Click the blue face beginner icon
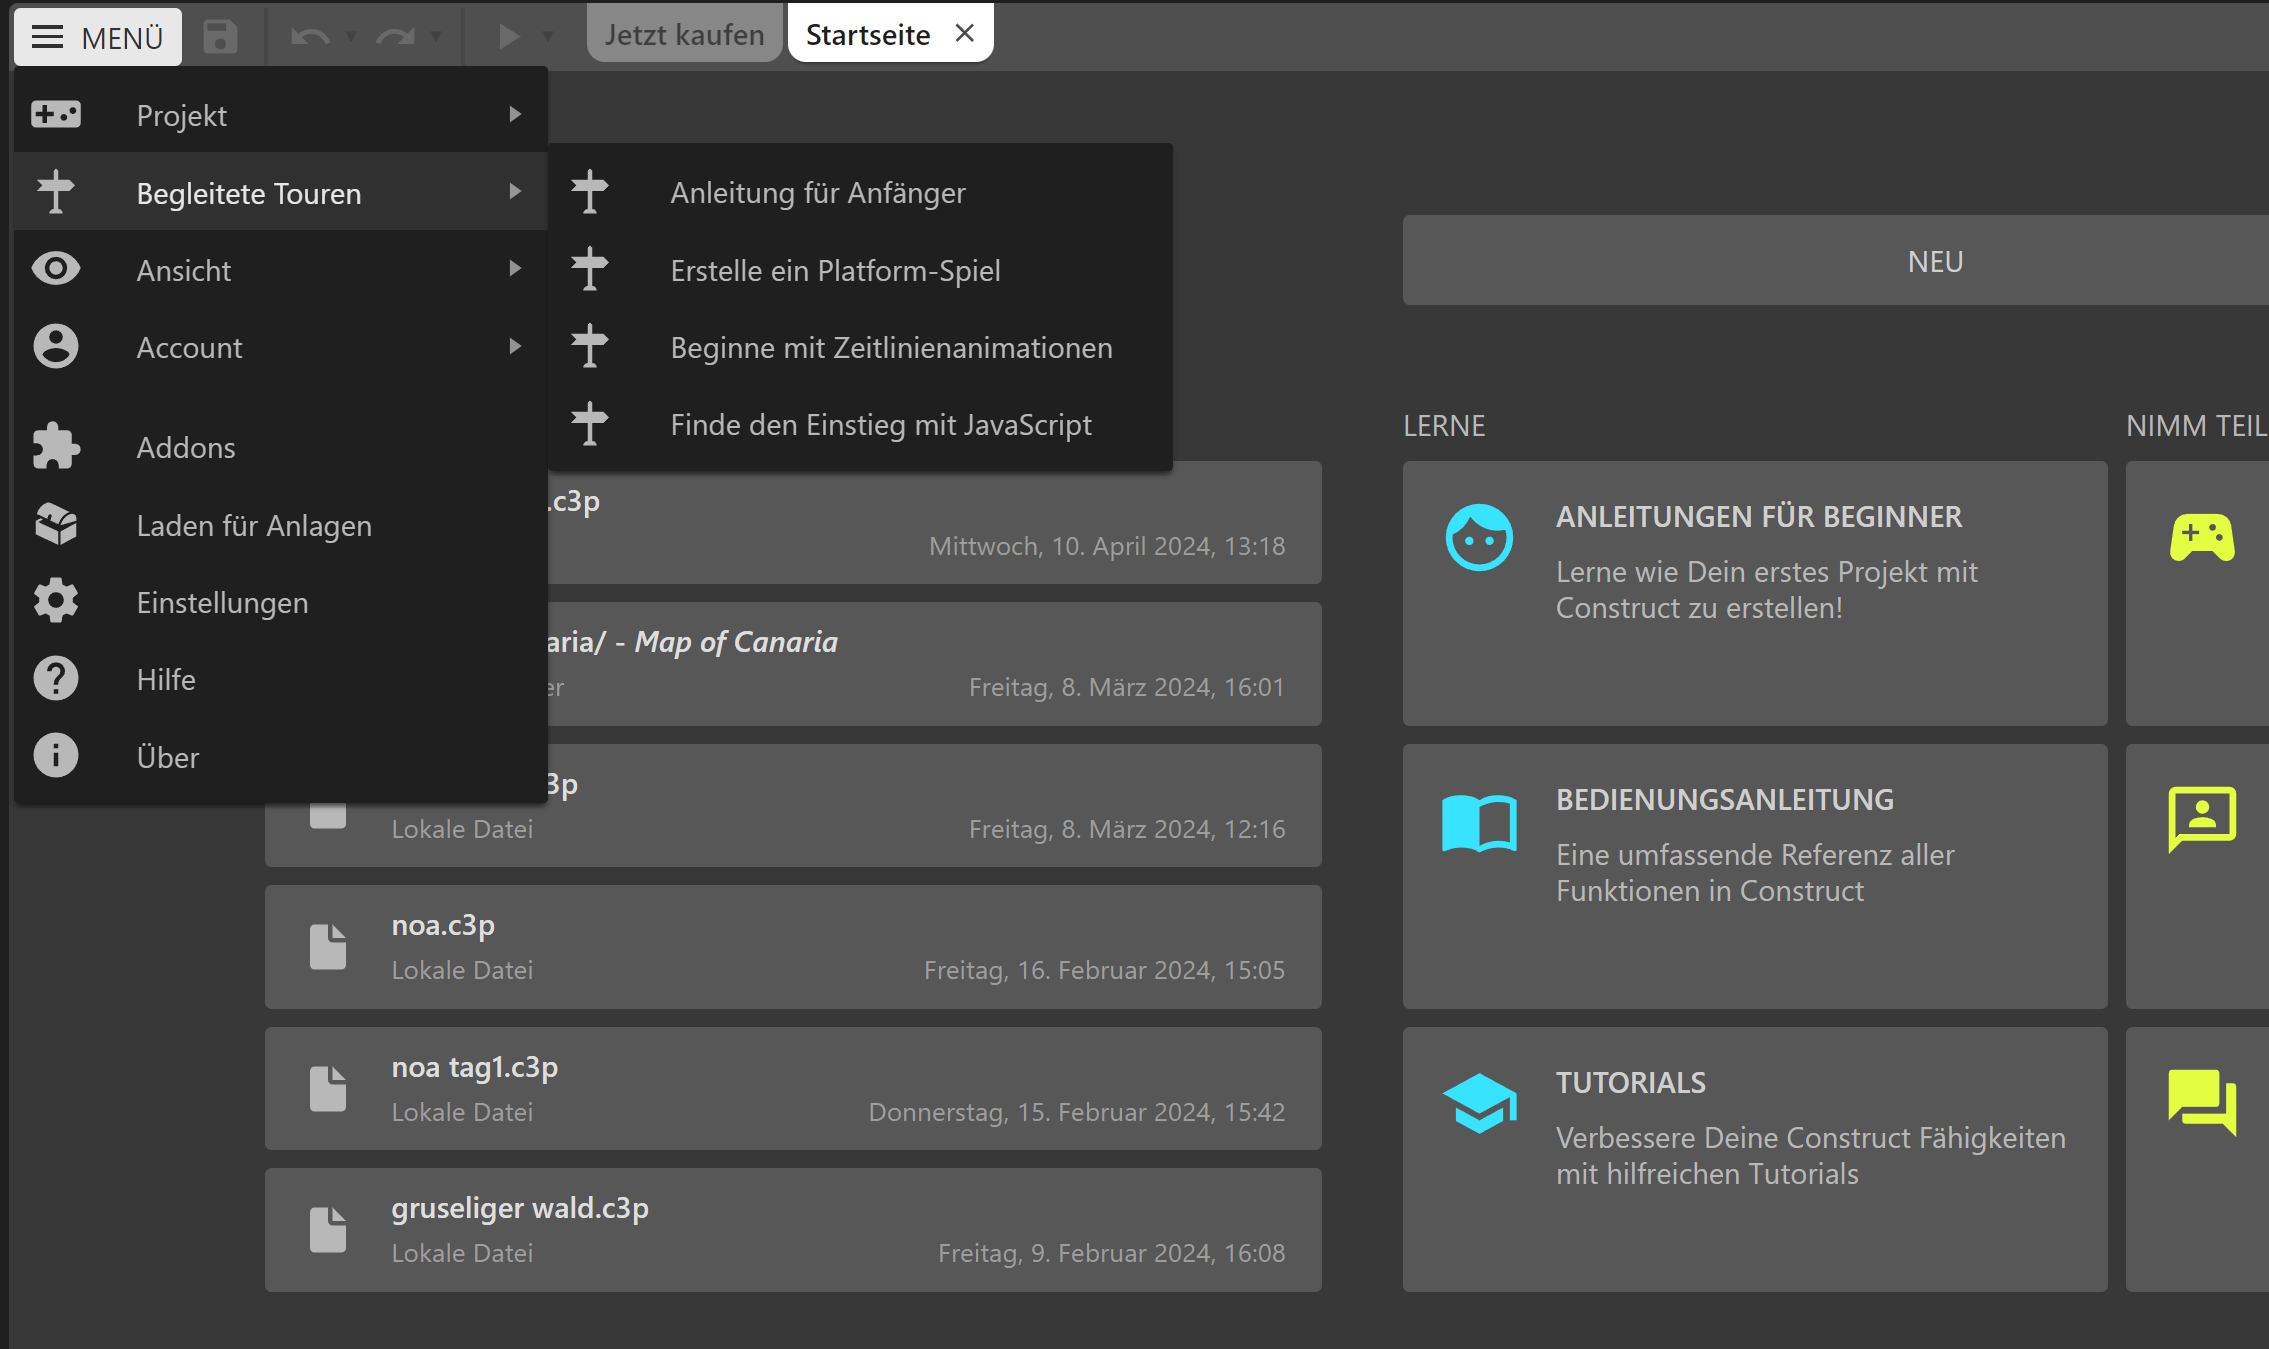Image resolution: width=2269 pixels, height=1349 pixels. point(1479,538)
